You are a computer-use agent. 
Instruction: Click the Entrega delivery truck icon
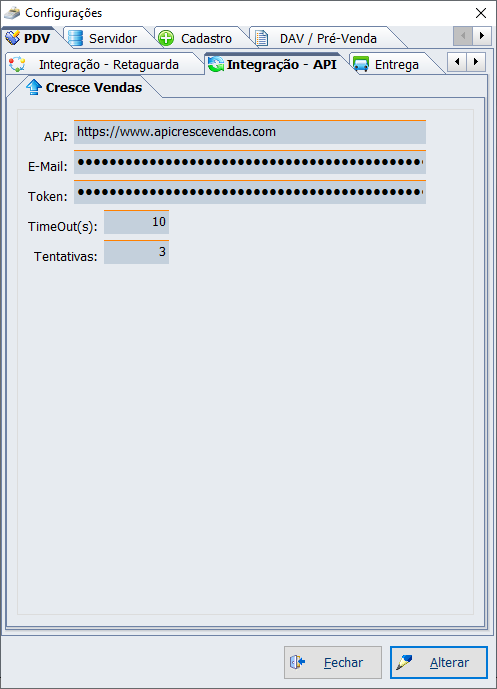(361, 64)
